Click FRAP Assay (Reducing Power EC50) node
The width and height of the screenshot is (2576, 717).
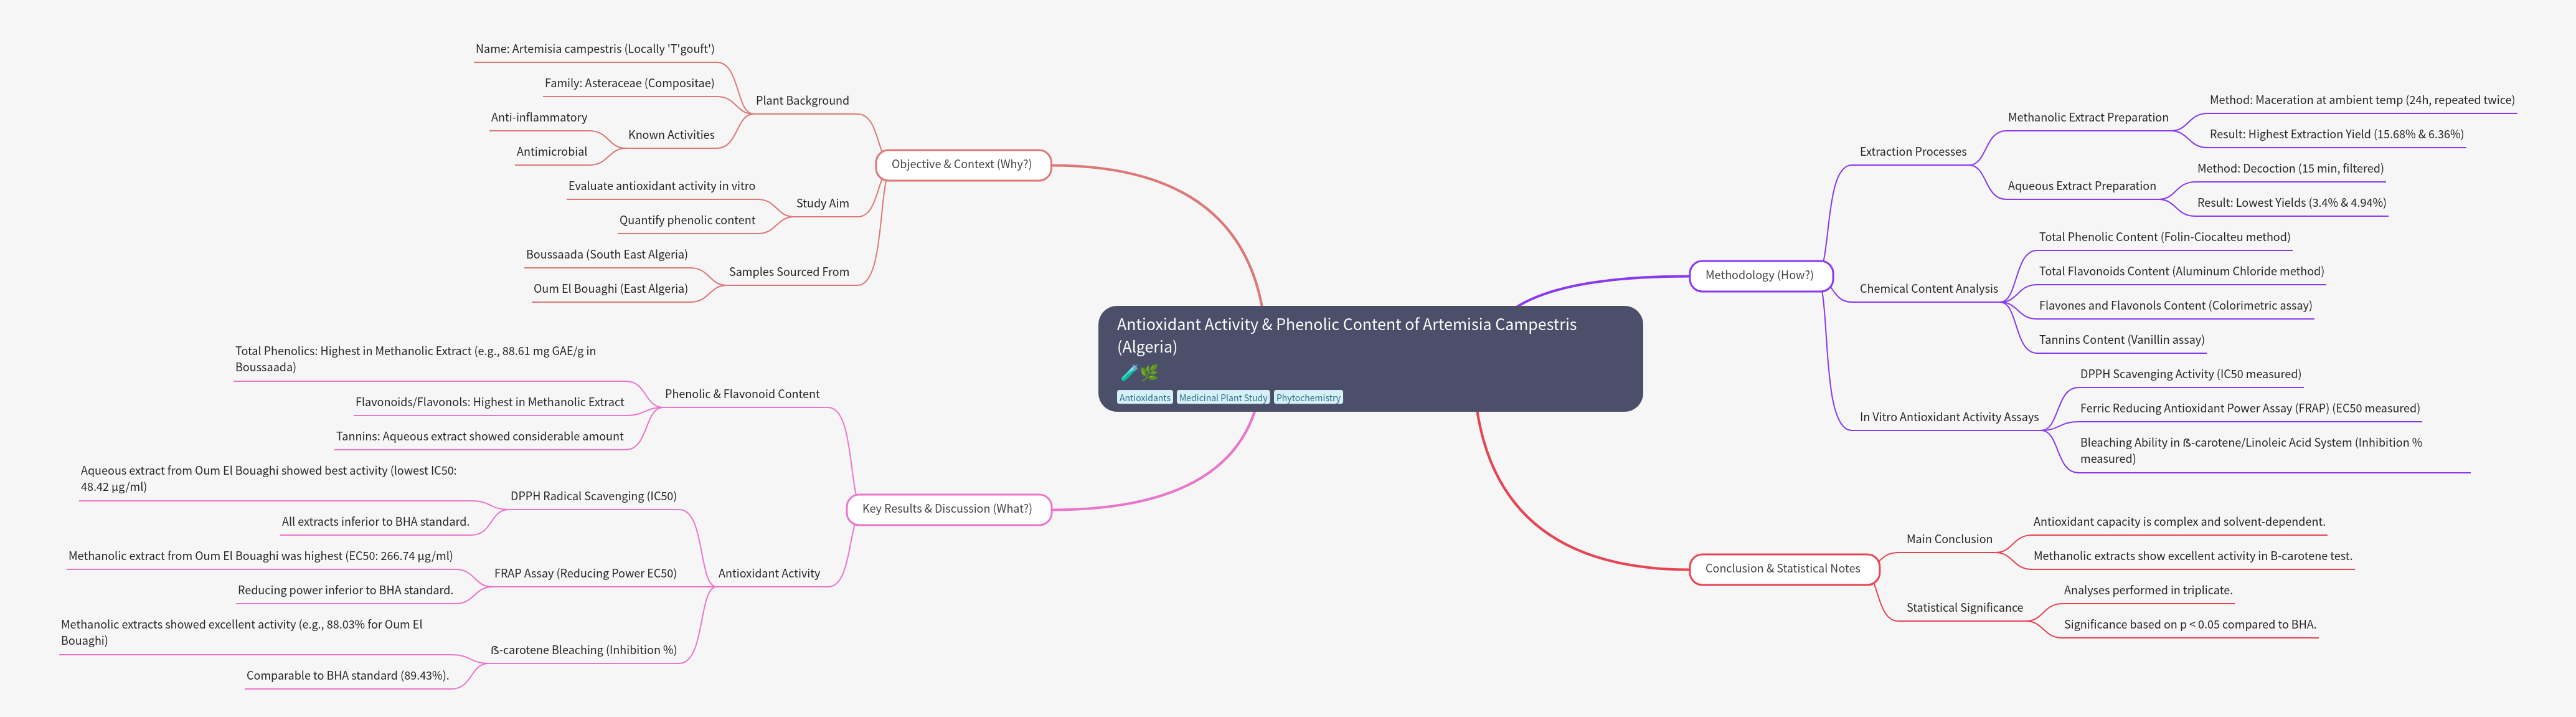(x=585, y=574)
